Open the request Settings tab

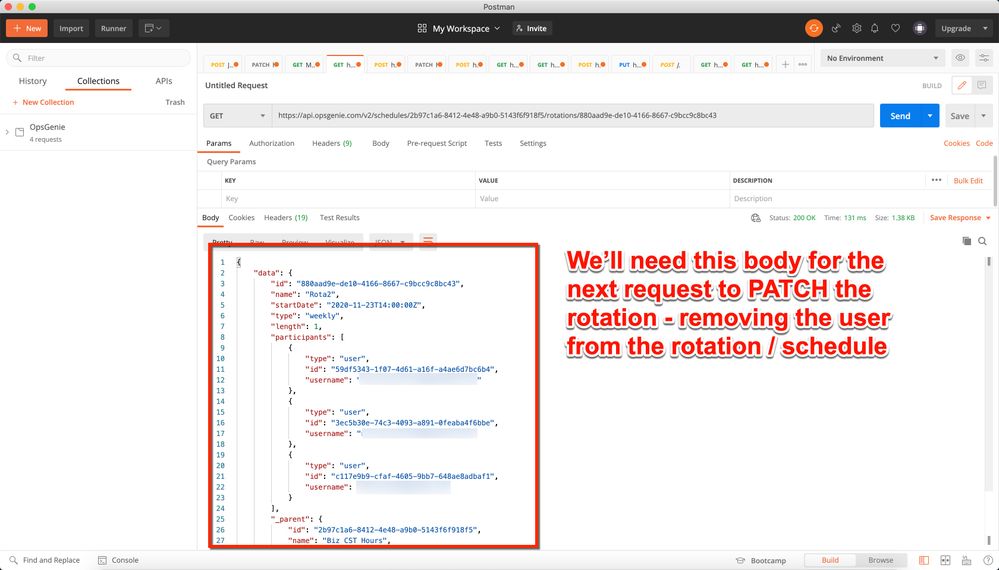click(x=533, y=143)
